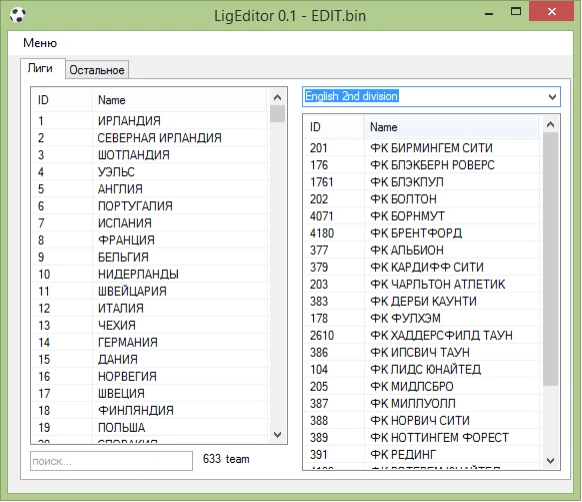Sort countries by the ID column header
Viewport: 582px width, 502px height.
coord(62,100)
